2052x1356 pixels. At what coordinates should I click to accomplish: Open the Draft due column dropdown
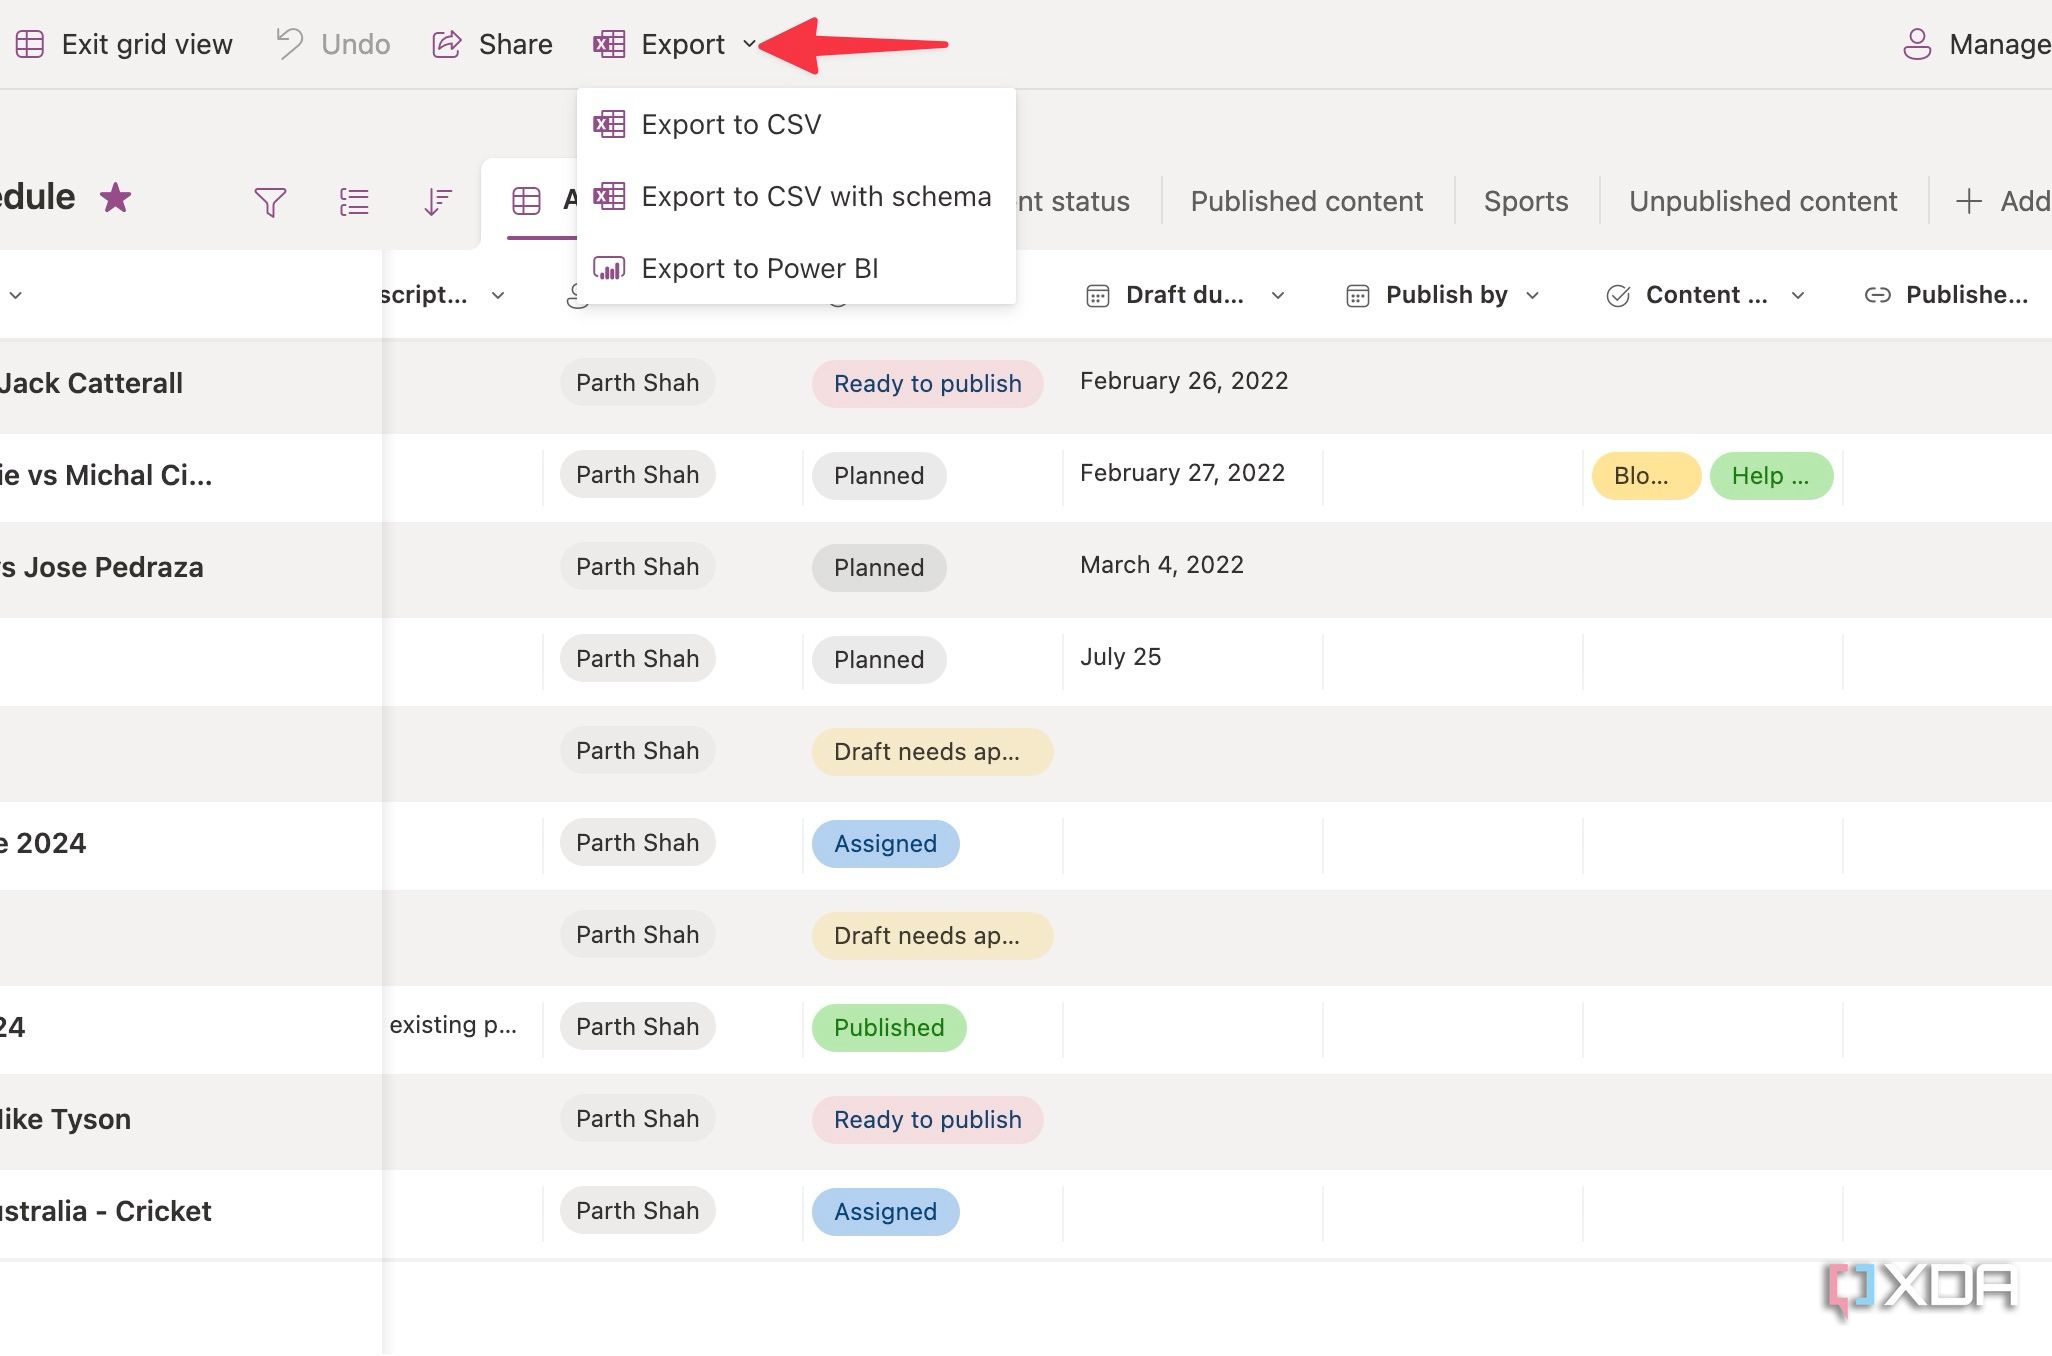pos(1280,295)
